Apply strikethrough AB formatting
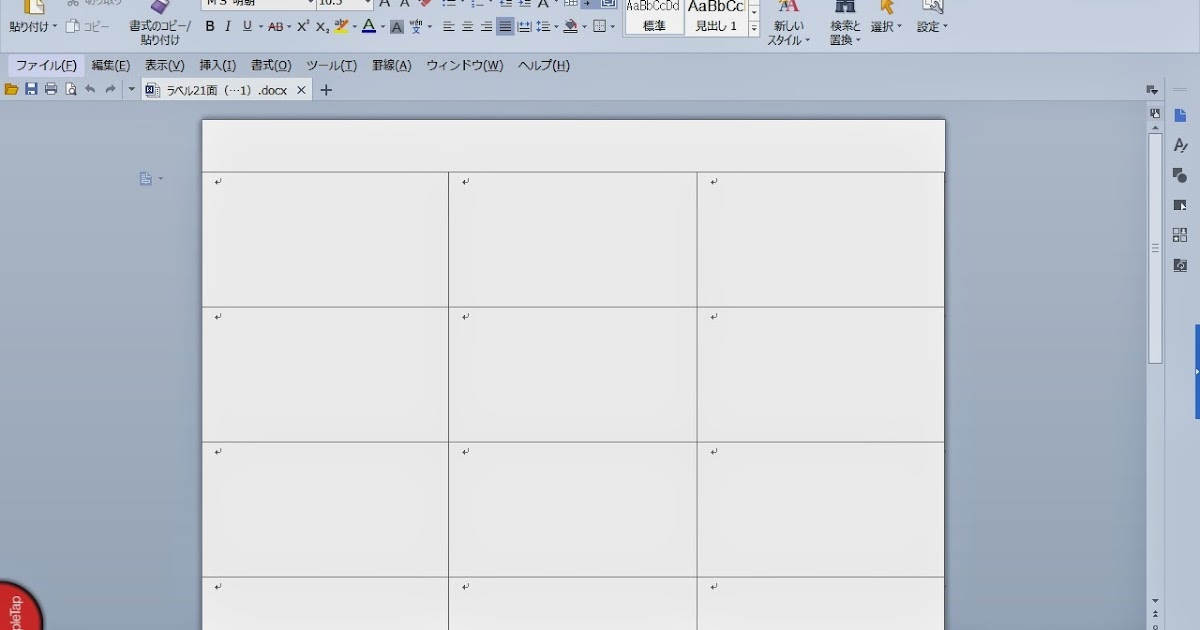Viewport: 1200px width, 630px height. coord(275,27)
